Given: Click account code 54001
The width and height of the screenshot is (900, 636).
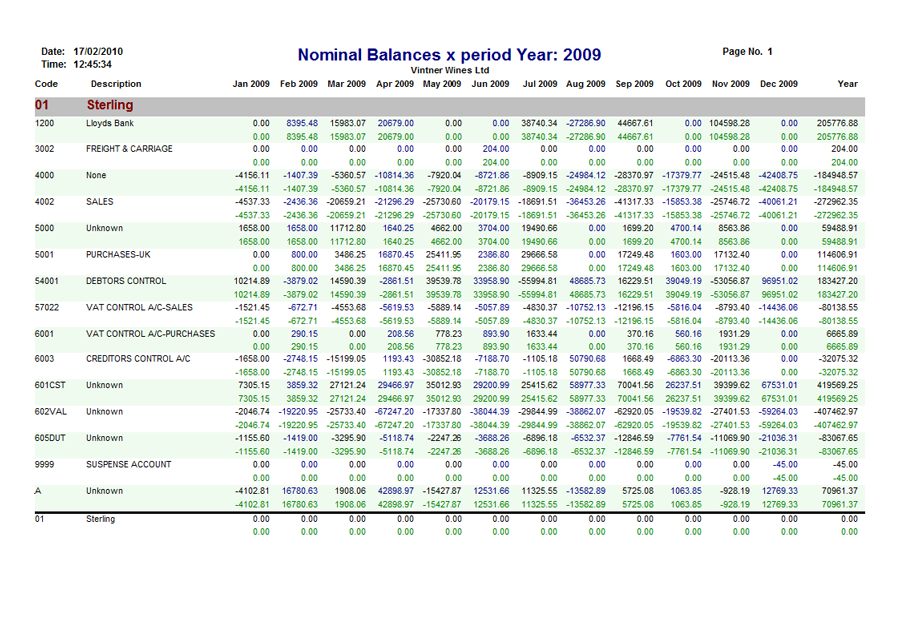Looking at the screenshot, I should click(x=46, y=281).
